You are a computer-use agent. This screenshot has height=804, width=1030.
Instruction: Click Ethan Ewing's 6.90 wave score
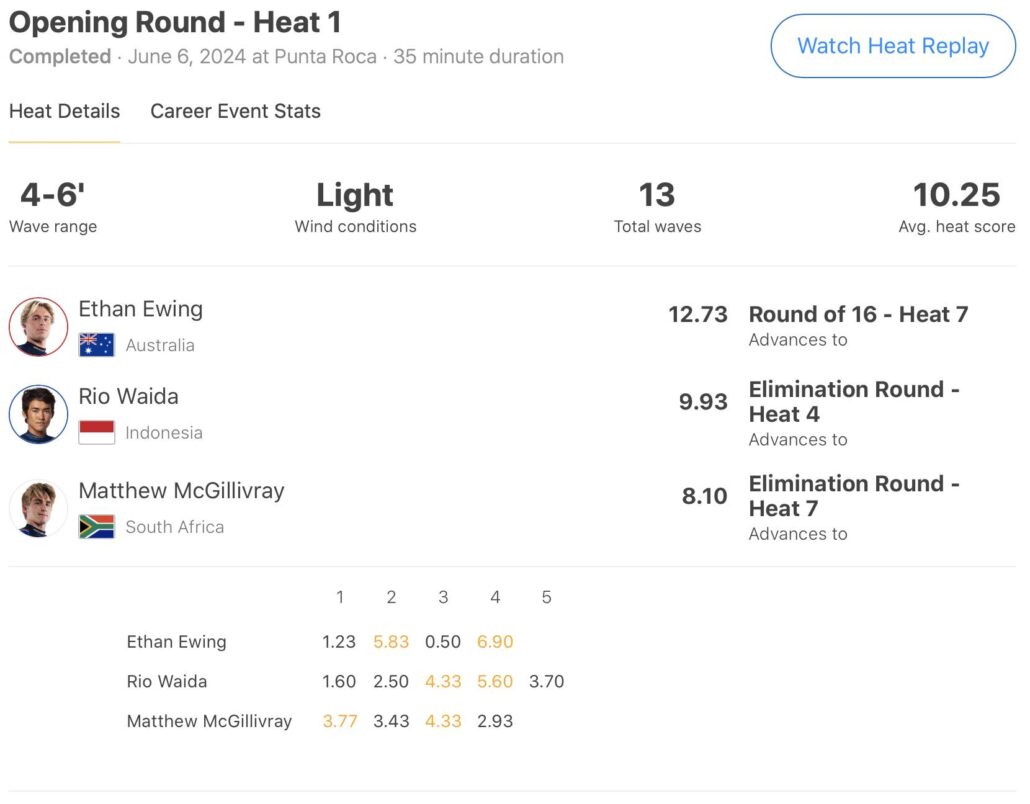[x=495, y=642]
